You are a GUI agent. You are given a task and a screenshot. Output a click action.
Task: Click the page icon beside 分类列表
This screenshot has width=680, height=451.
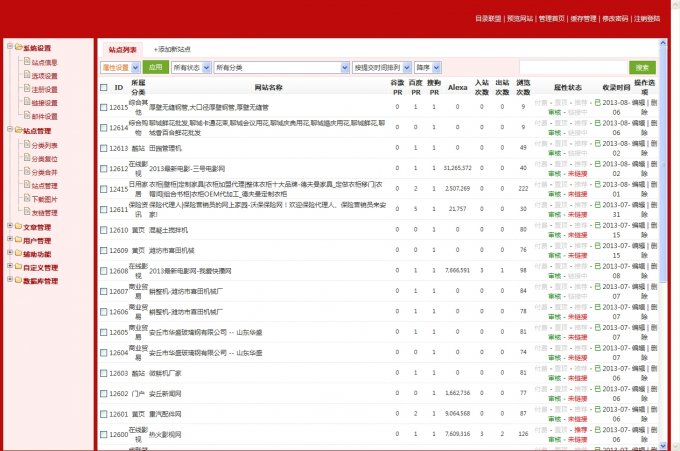[27, 144]
